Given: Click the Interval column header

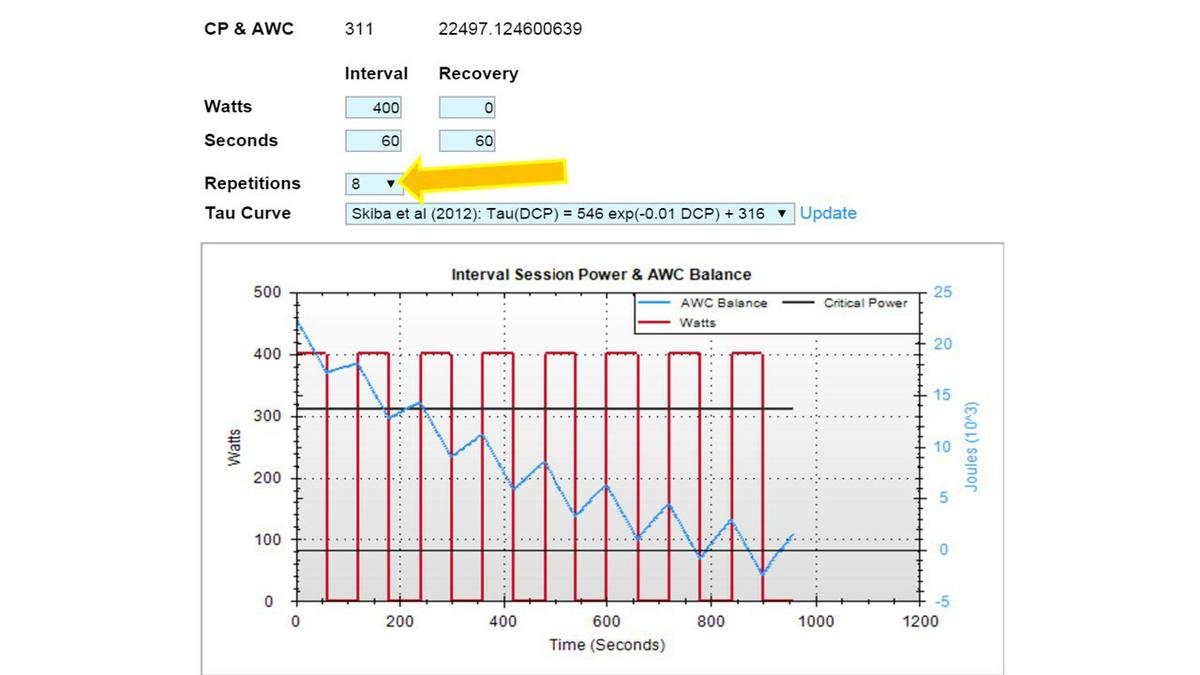Looking at the screenshot, I should click(x=376, y=74).
